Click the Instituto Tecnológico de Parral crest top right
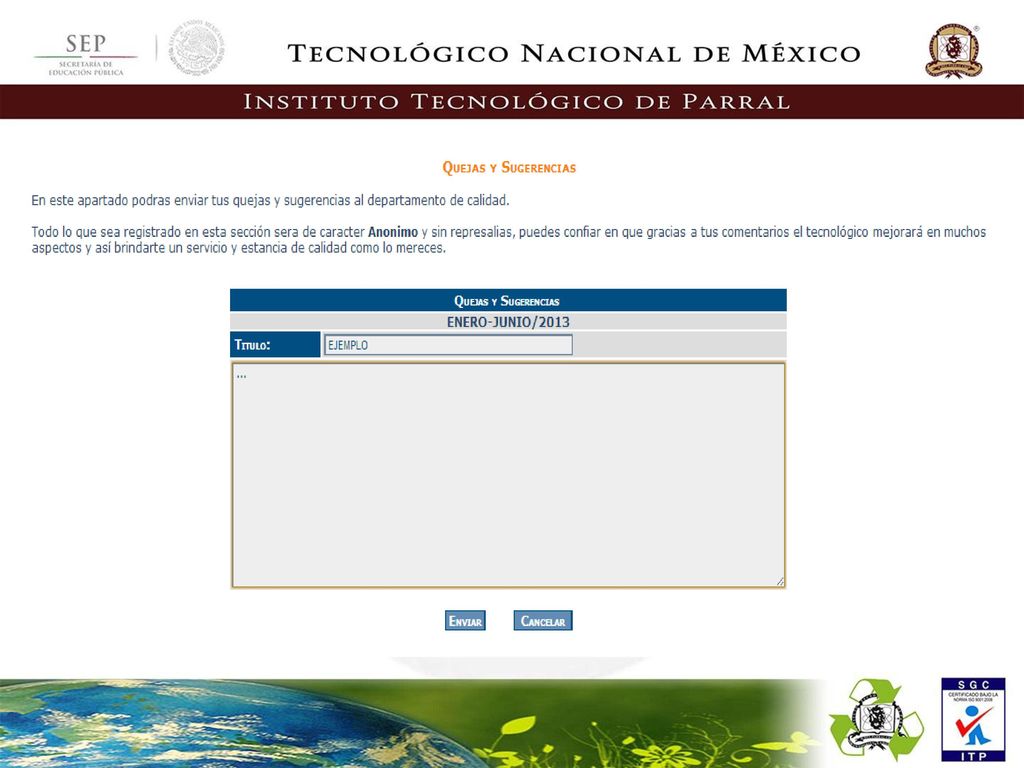 click(x=954, y=51)
